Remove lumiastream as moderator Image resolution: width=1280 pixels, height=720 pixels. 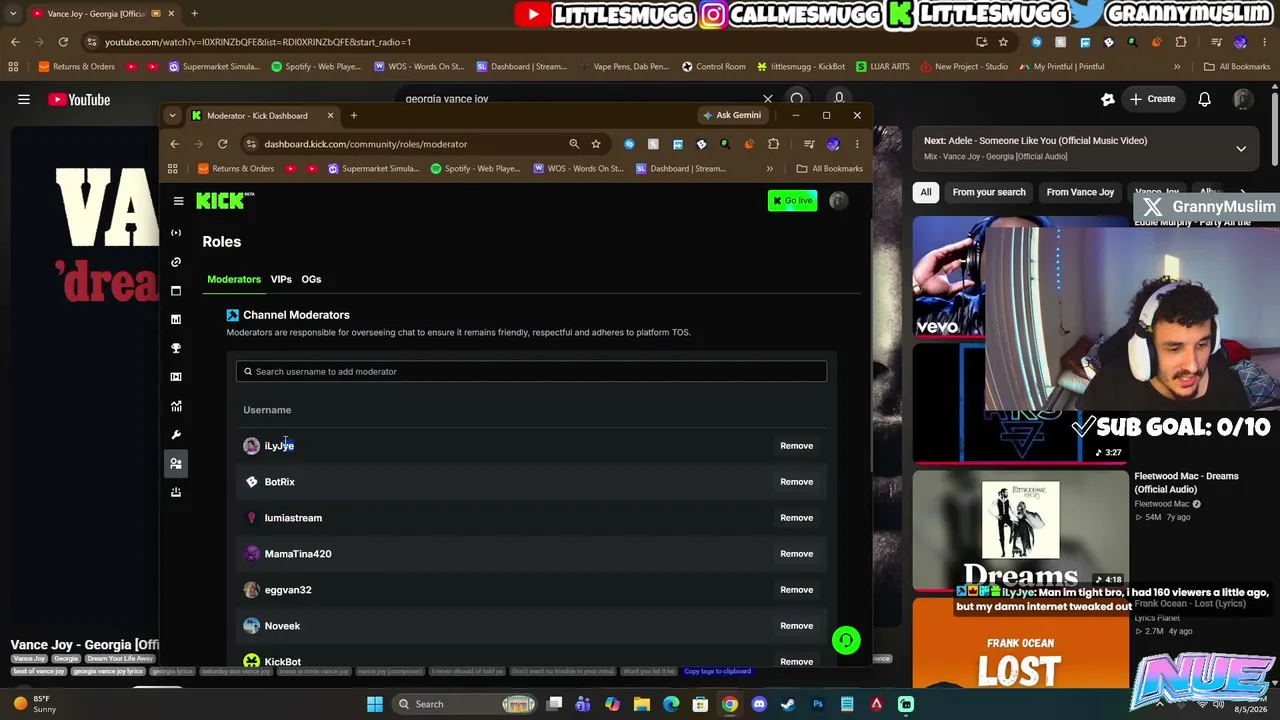point(797,518)
